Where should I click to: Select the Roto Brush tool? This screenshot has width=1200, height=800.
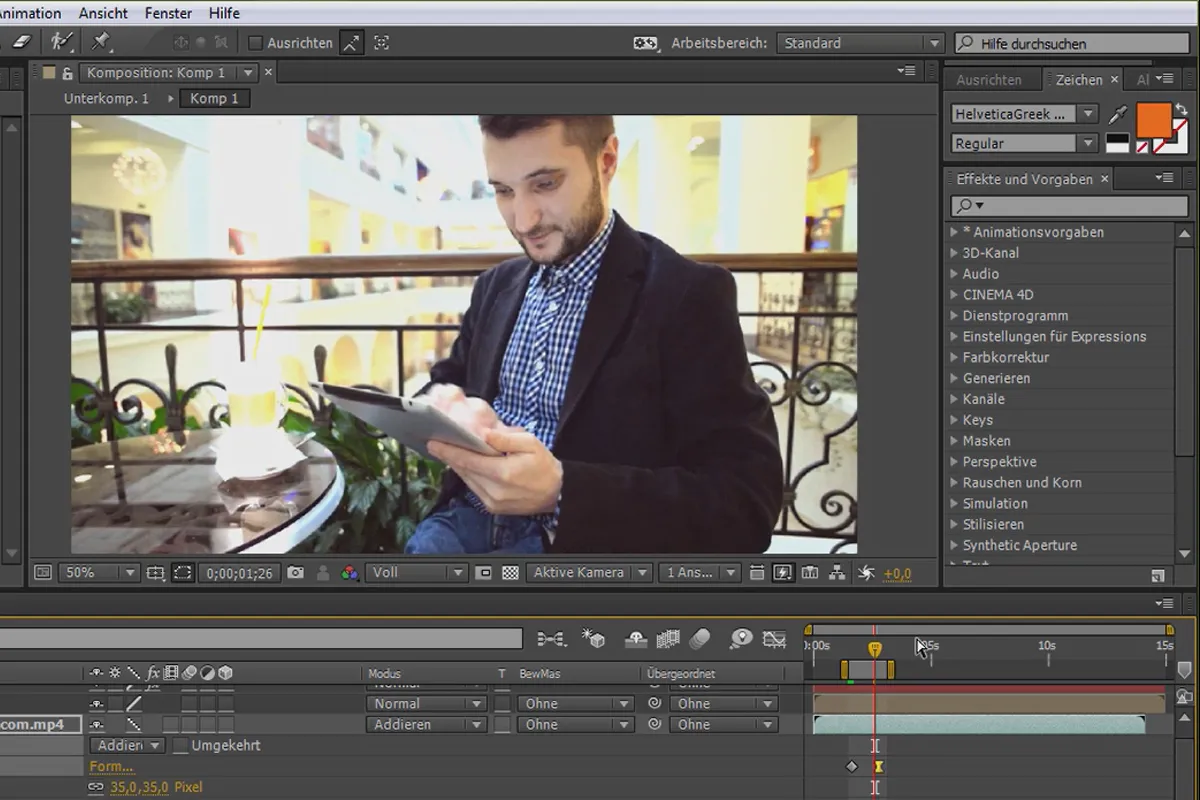61,42
